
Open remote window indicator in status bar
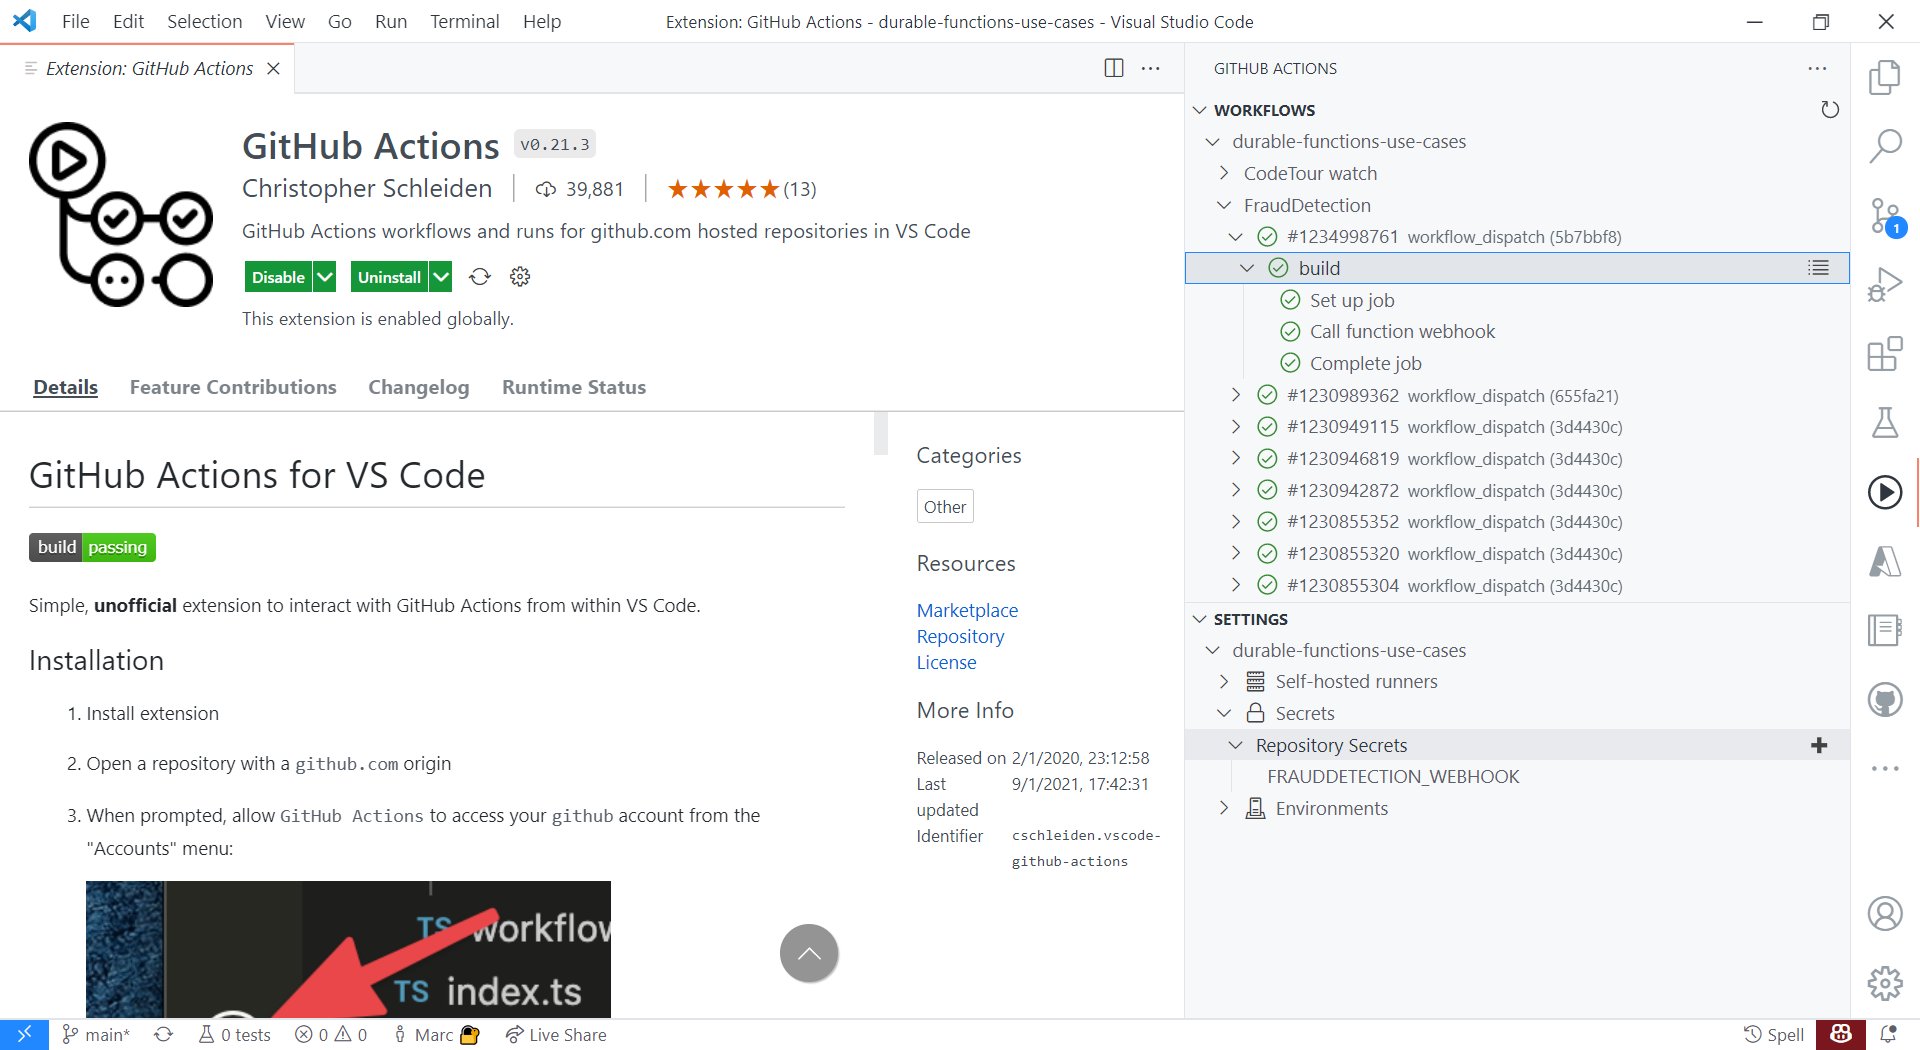click(x=24, y=1034)
